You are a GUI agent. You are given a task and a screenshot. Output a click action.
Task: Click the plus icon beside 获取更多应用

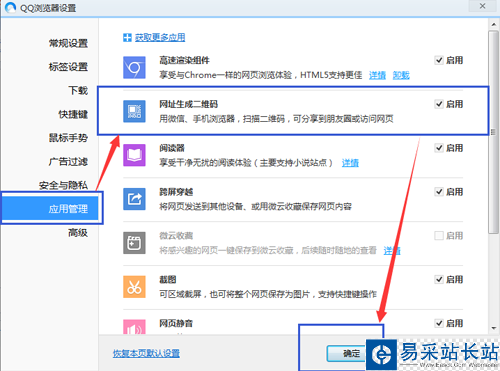(x=127, y=37)
